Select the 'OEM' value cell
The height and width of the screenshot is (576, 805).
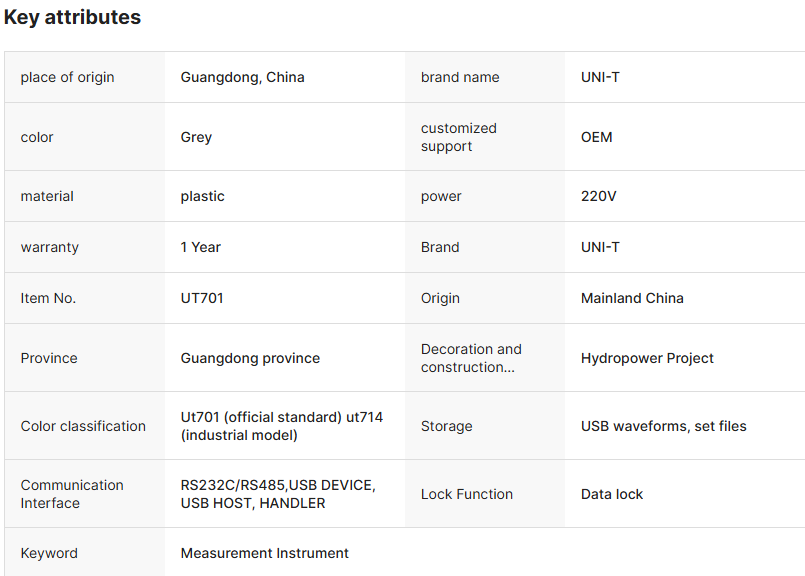[x=596, y=137]
